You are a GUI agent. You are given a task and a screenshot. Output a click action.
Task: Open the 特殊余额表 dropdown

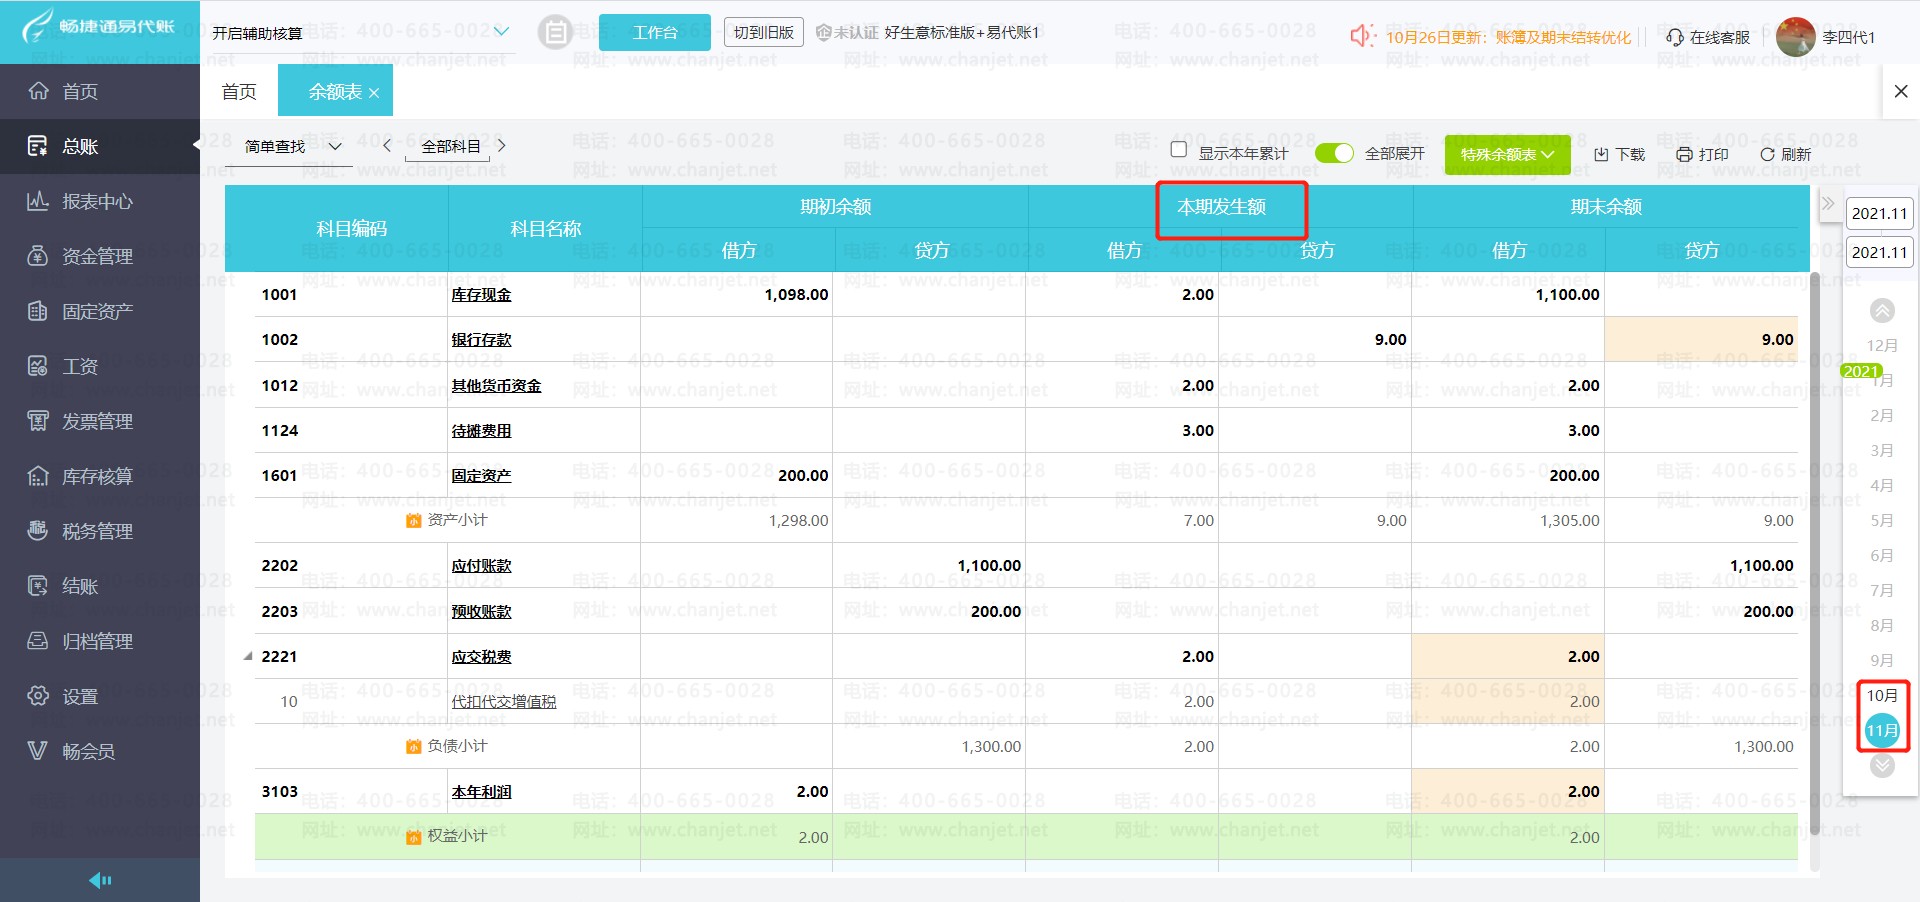pos(1506,154)
